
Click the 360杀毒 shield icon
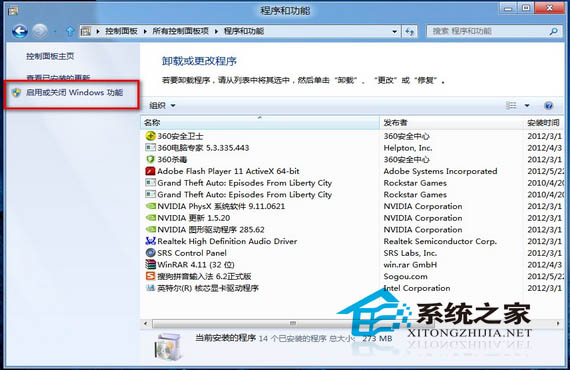pyautogui.click(x=150, y=160)
